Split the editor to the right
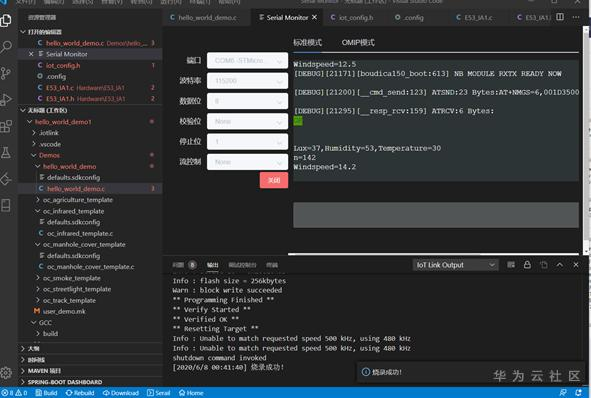Screen dimensions: 591x398 (x=560, y=17)
